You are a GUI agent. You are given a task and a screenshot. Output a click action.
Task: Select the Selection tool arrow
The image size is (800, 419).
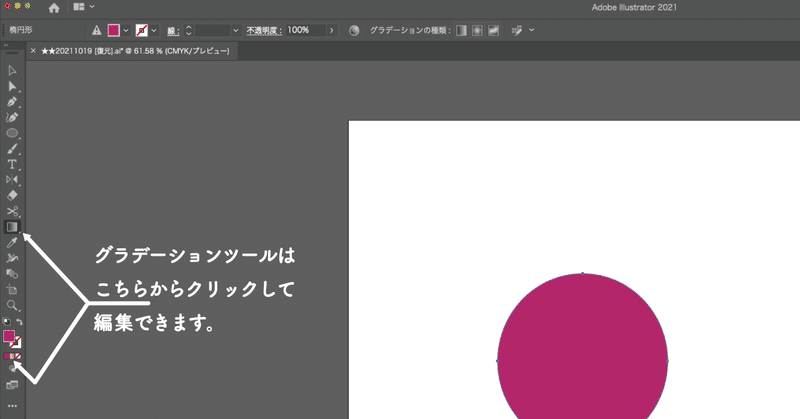(x=12, y=70)
